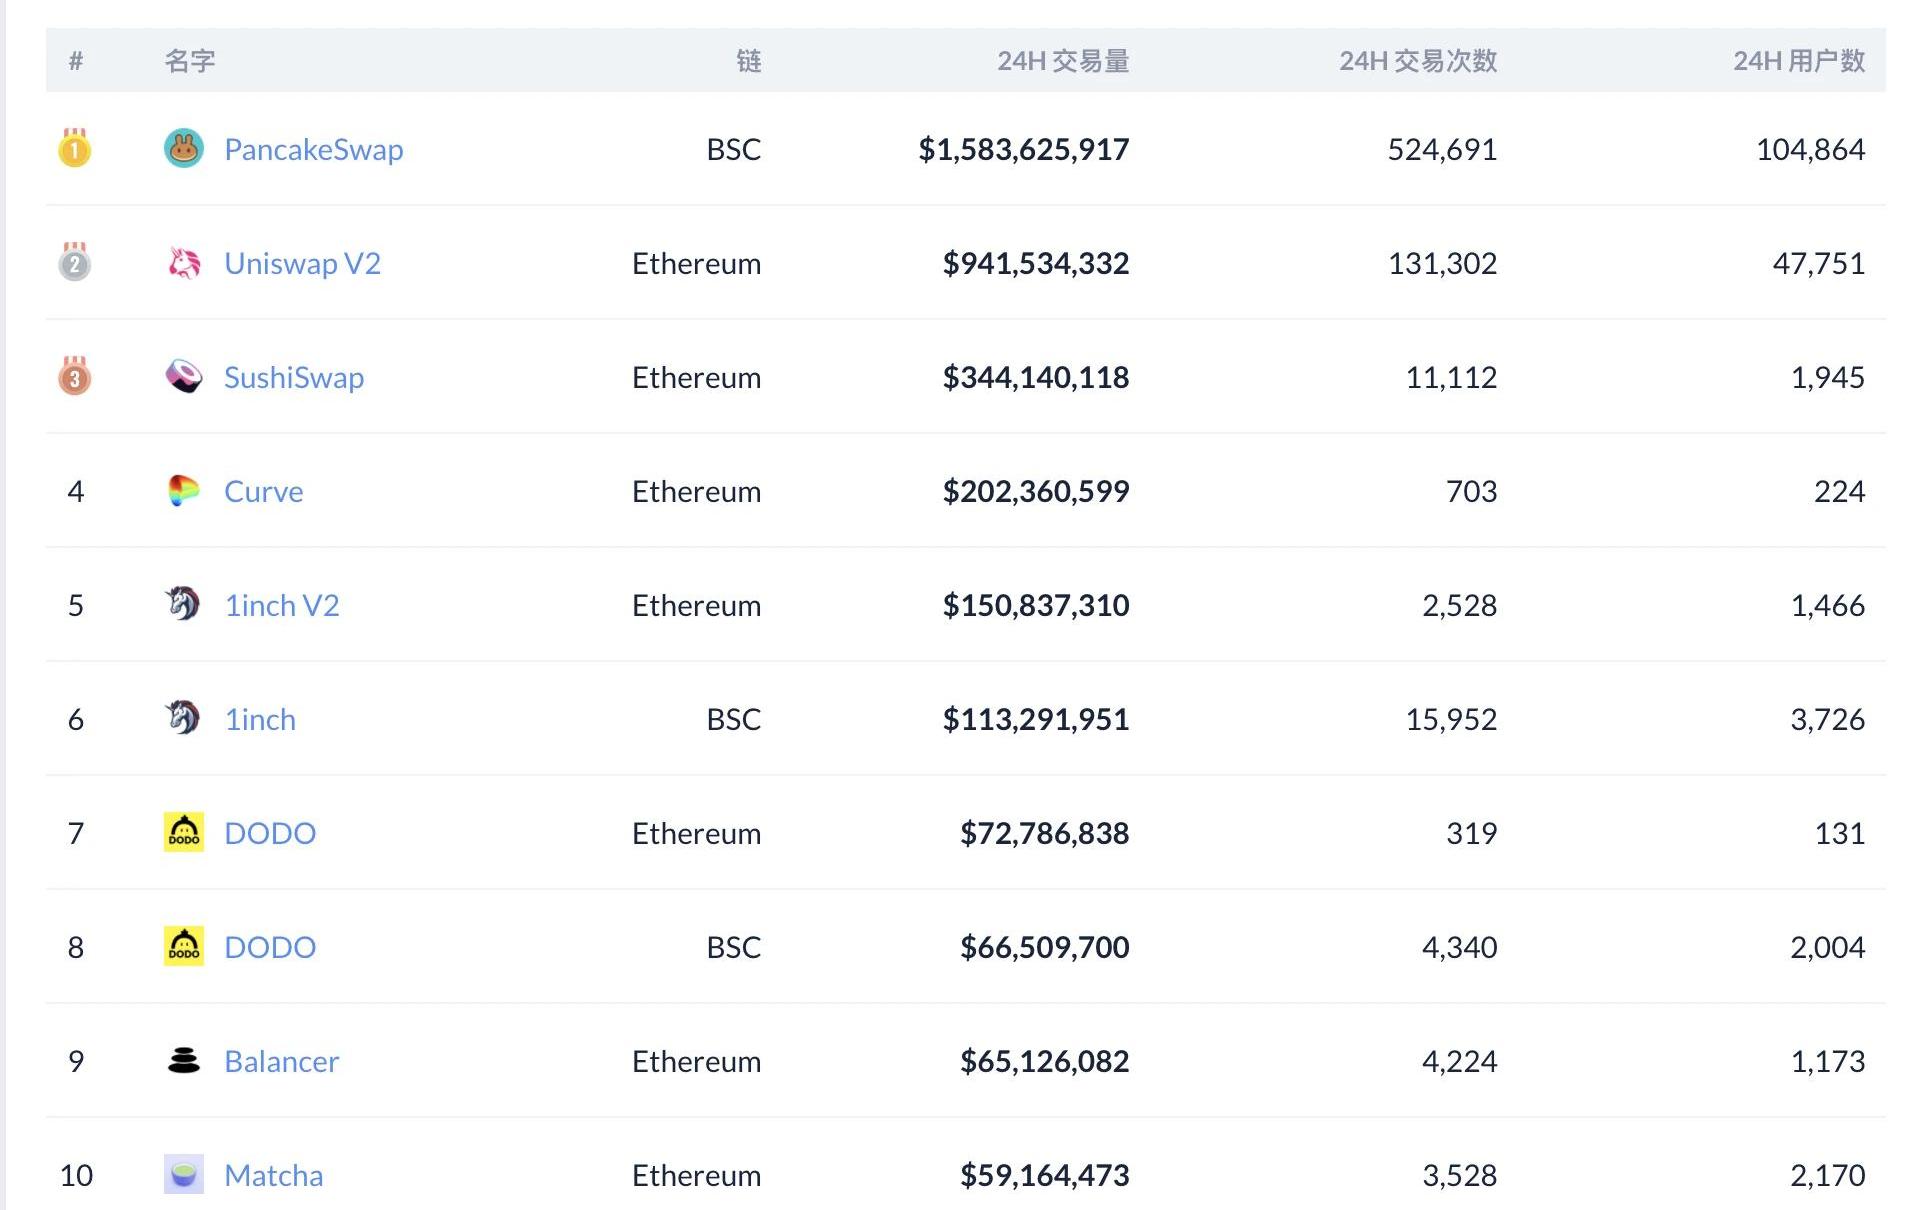Open the Curve name link

[x=263, y=491]
